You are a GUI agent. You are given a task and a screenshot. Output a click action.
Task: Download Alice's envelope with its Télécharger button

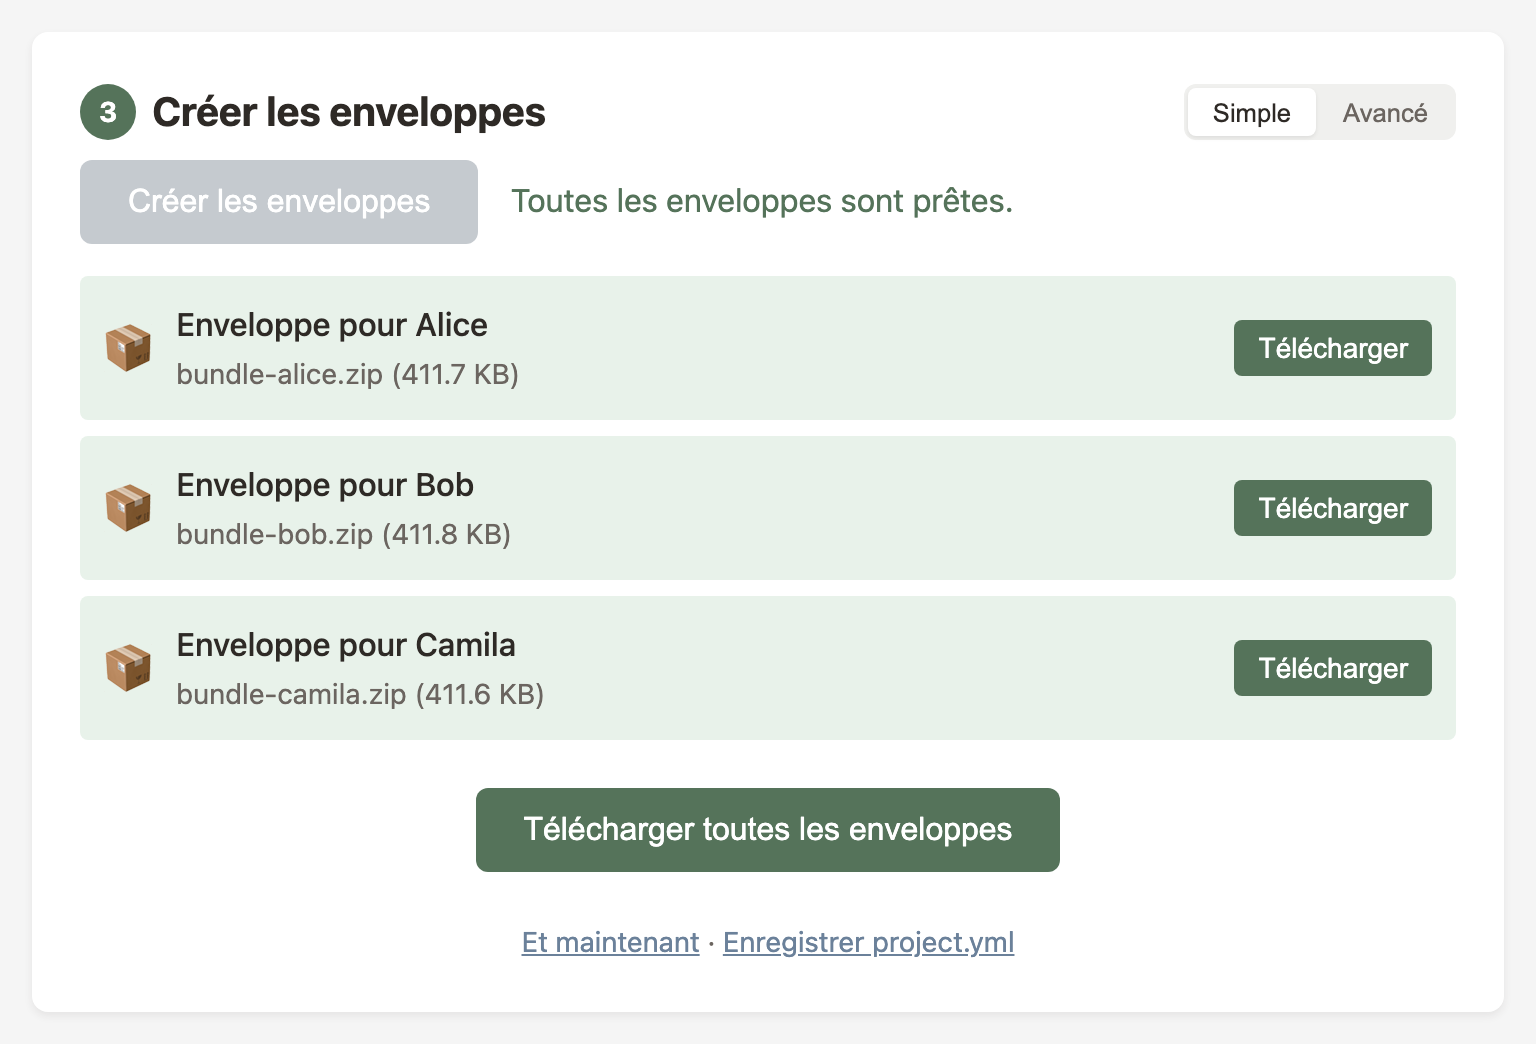(x=1332, y=348)
